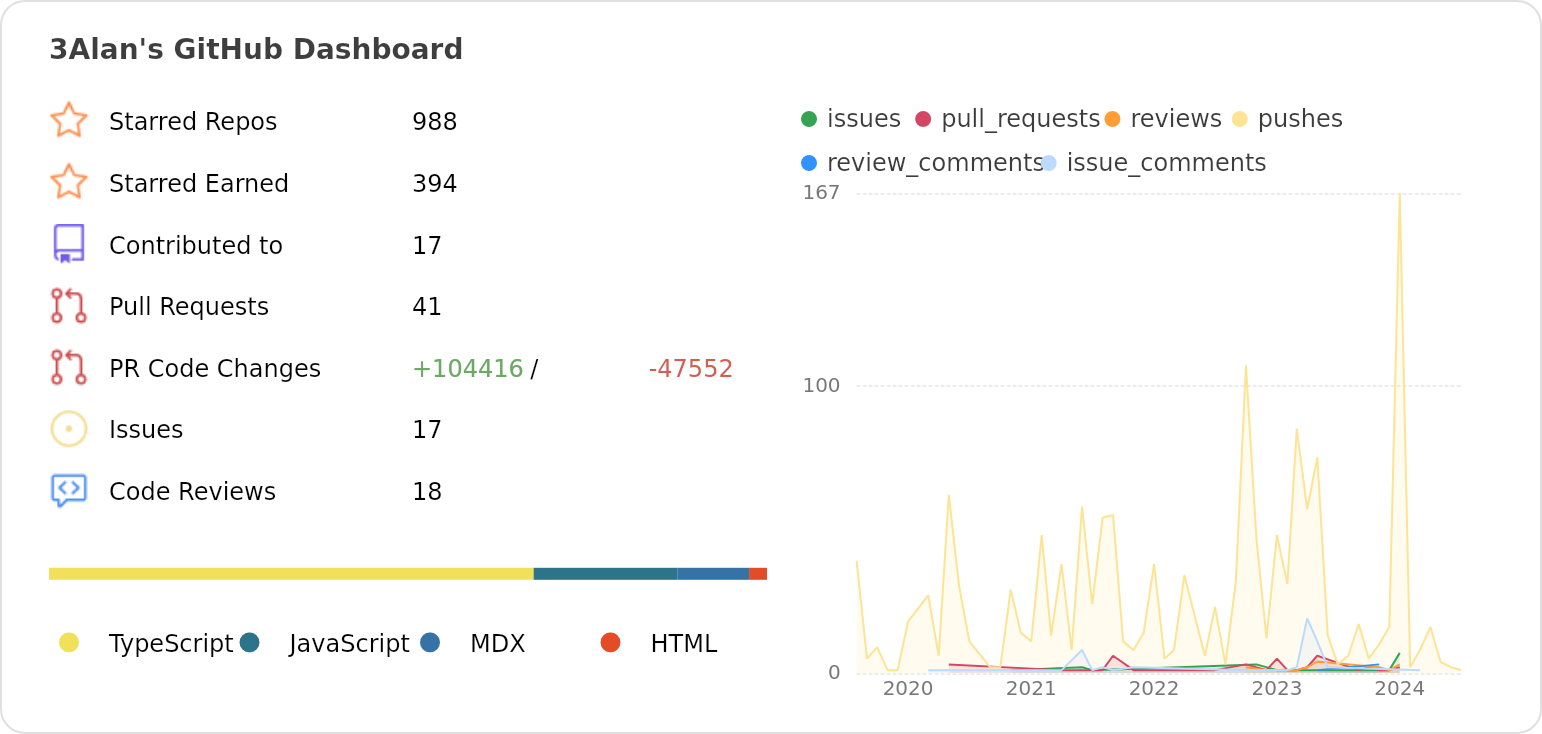Viewport: 1542px width, 734px height.
Task: Toggle the review_comments legend dot
Action: 809,163
